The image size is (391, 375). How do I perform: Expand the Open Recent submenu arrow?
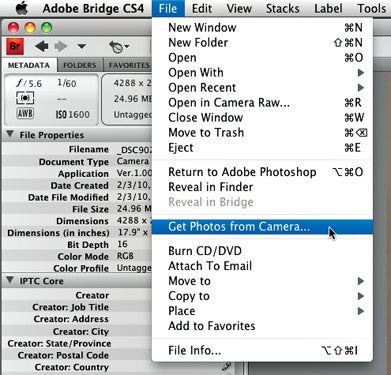pos(360,87)
